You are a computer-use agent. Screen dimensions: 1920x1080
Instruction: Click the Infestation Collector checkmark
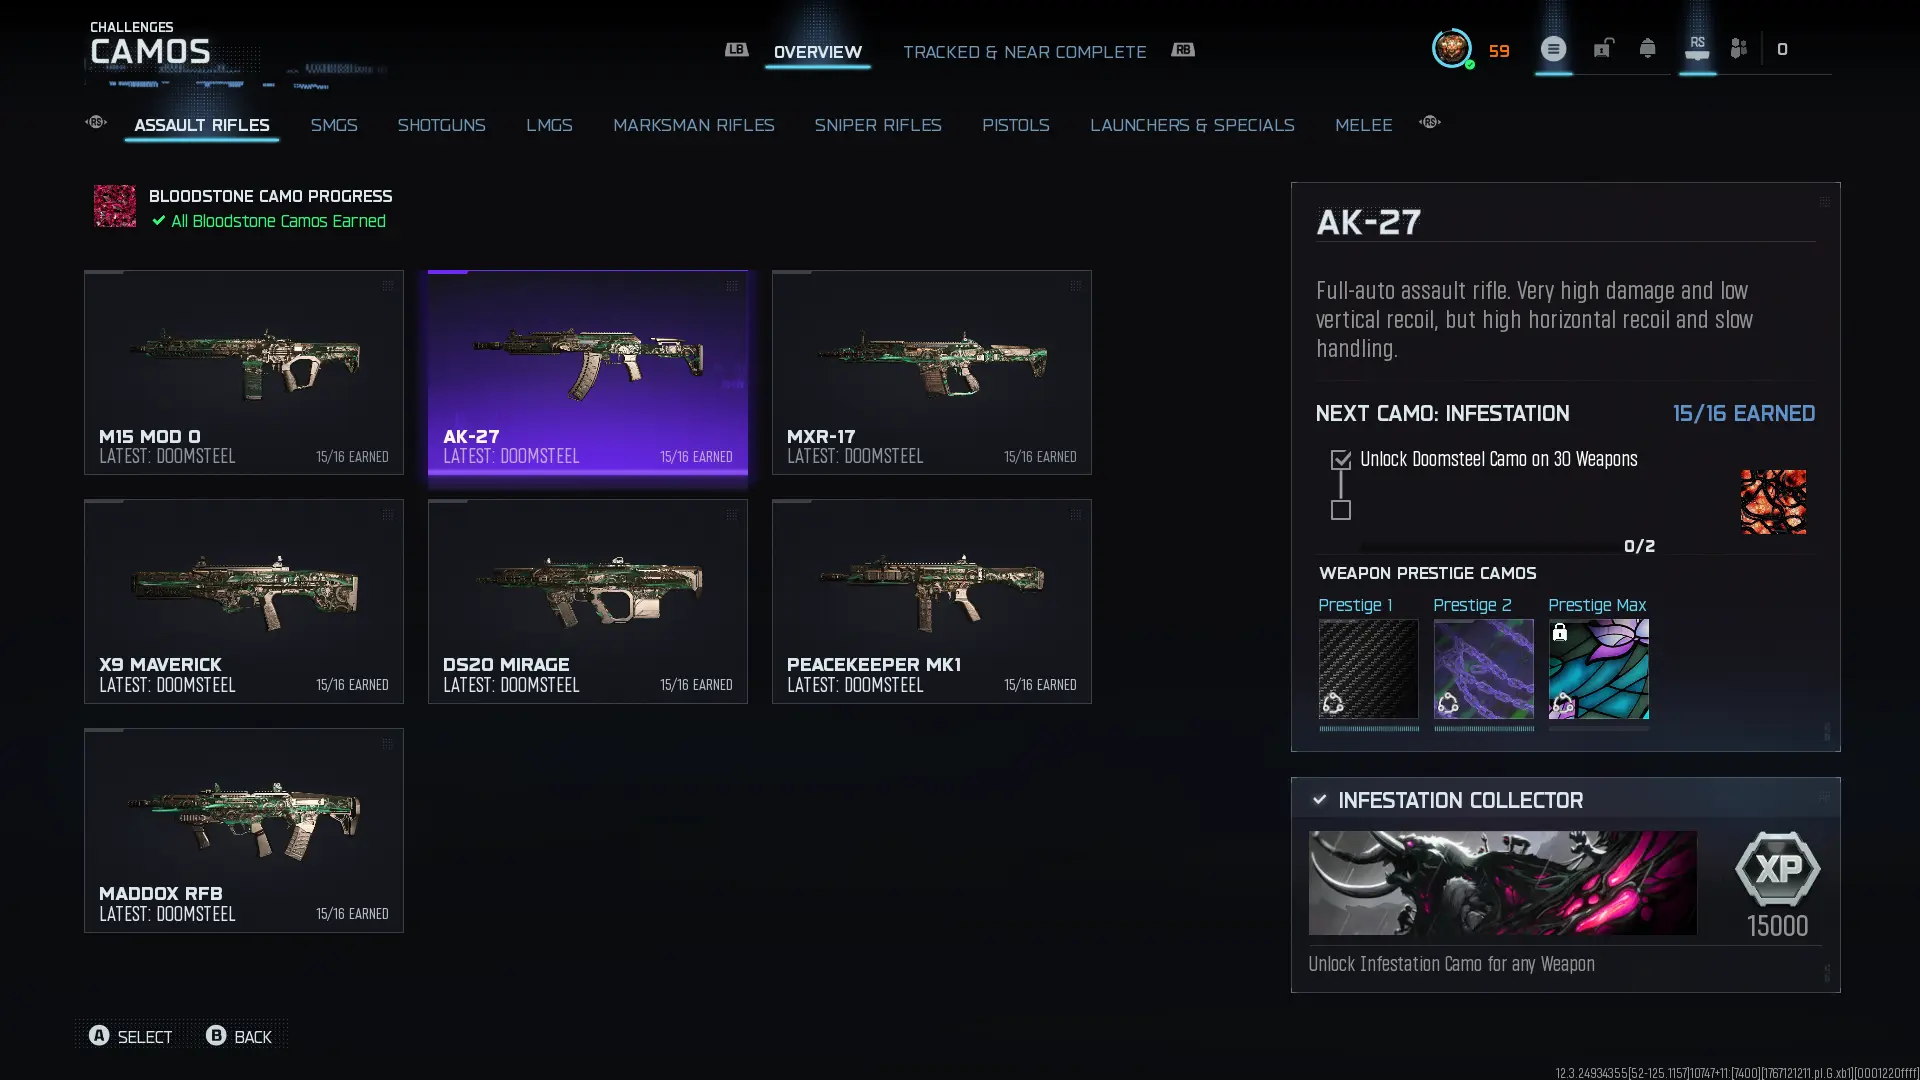[x=1319, y=800]
